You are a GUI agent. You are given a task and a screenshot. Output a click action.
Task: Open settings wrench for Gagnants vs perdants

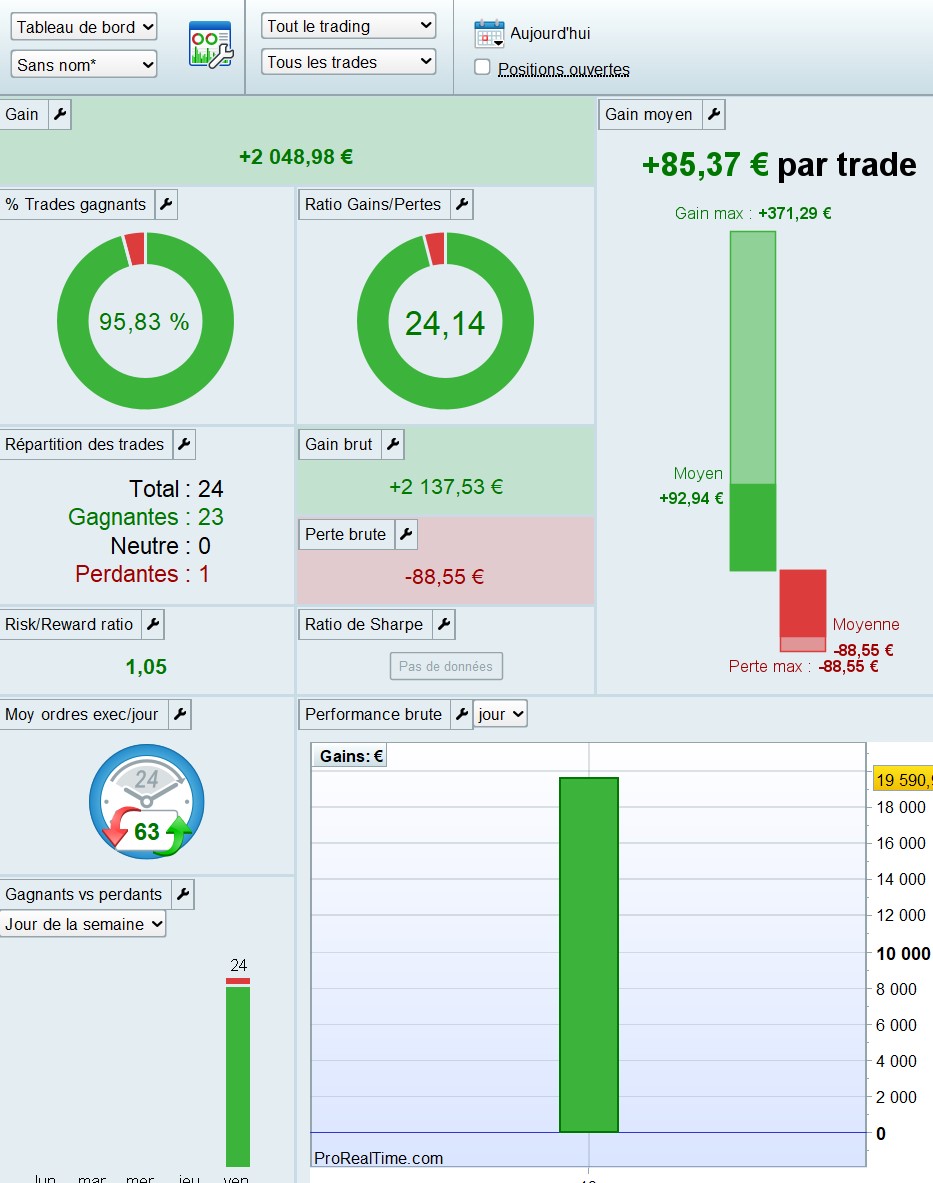click(x=183, y=894)
